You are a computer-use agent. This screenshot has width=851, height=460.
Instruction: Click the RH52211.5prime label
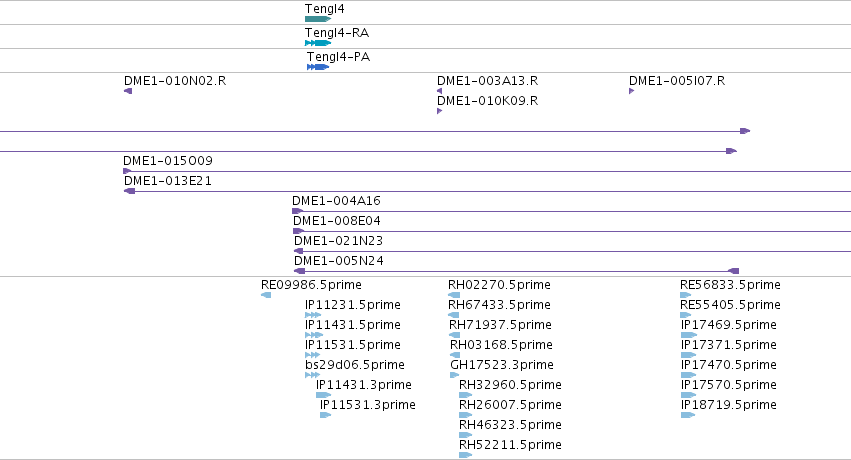[x=510, y=445]
